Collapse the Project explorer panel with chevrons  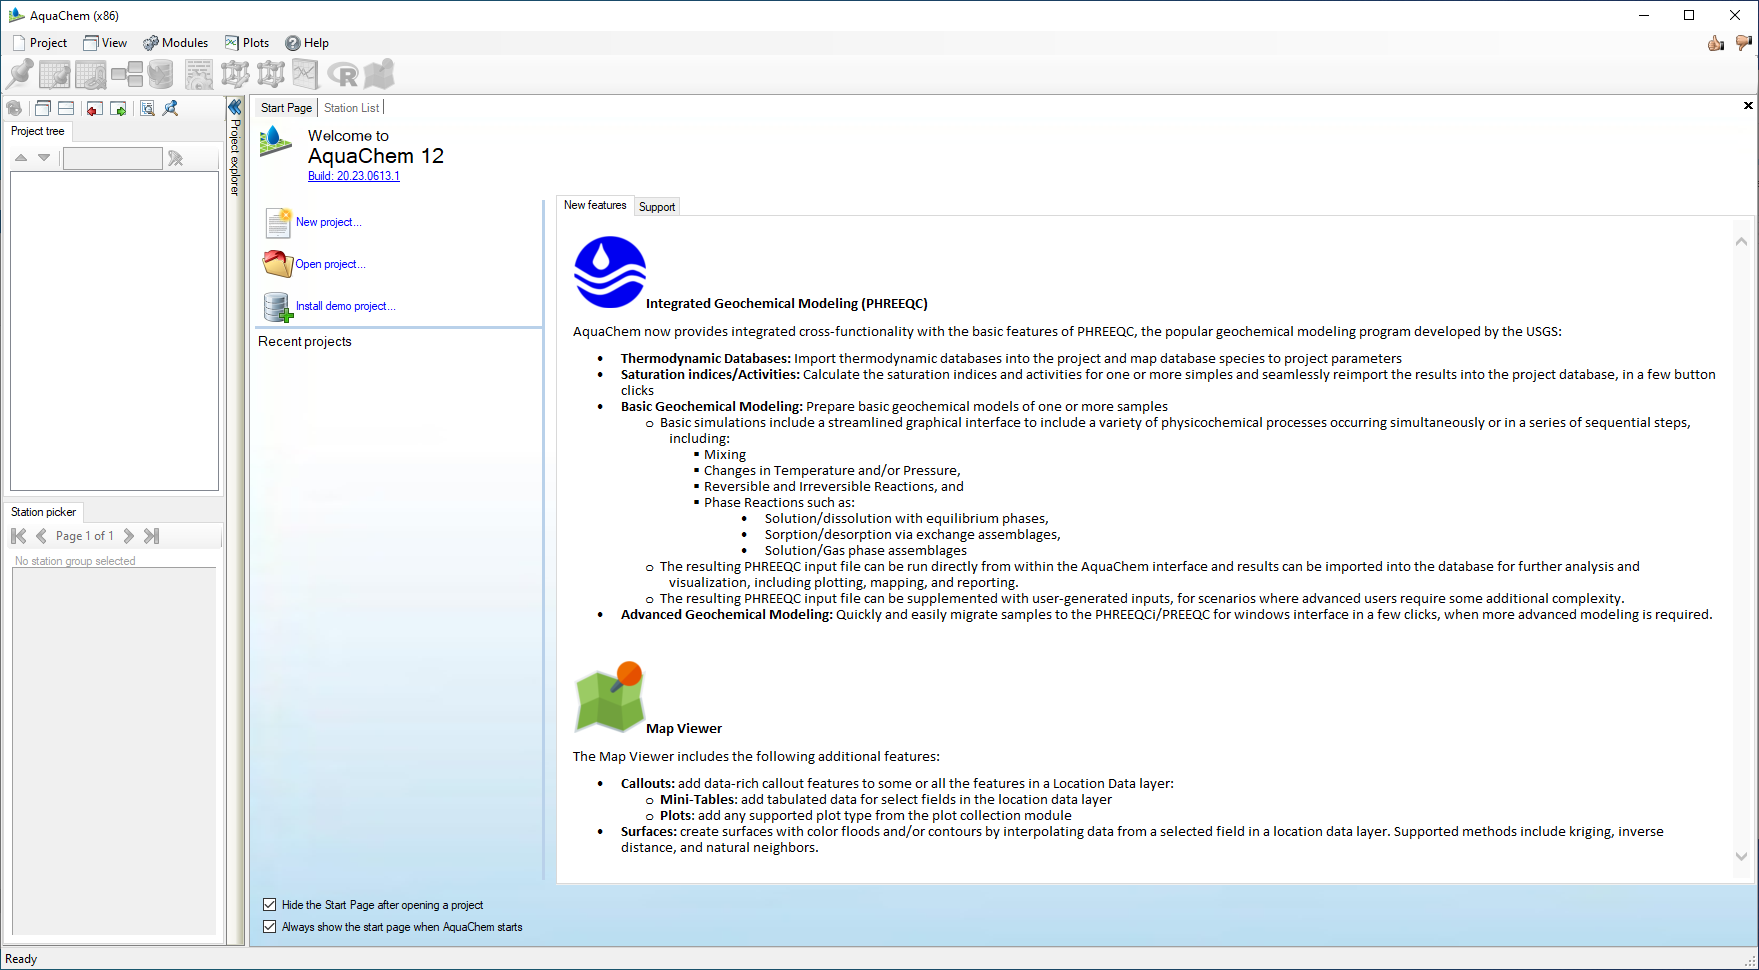coord(235,107)
